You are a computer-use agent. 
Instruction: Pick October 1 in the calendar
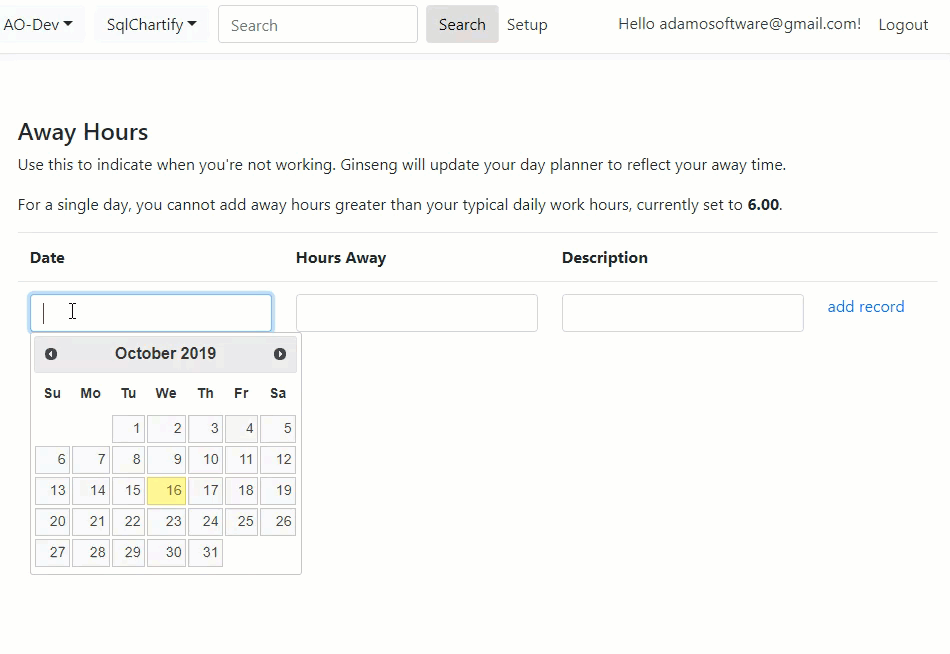129,429
